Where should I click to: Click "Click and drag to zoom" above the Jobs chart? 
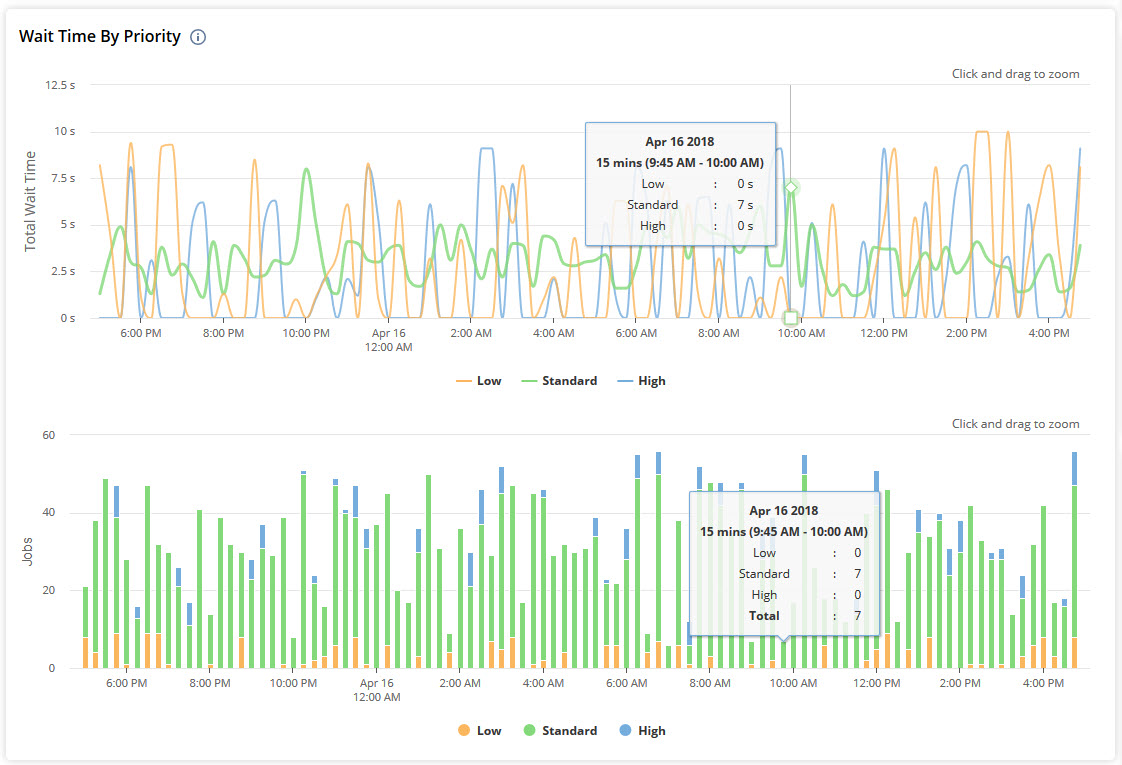point(1015,424)
